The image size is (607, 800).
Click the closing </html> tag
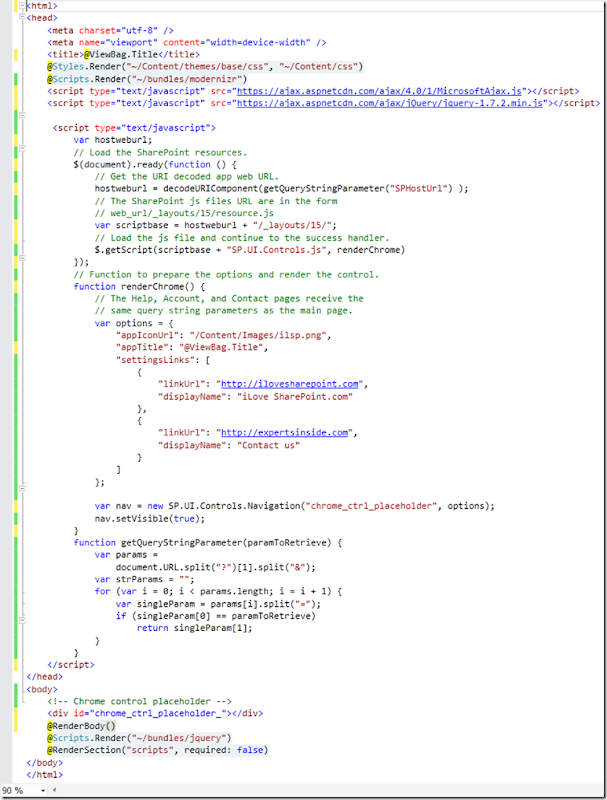coord(45,775)
